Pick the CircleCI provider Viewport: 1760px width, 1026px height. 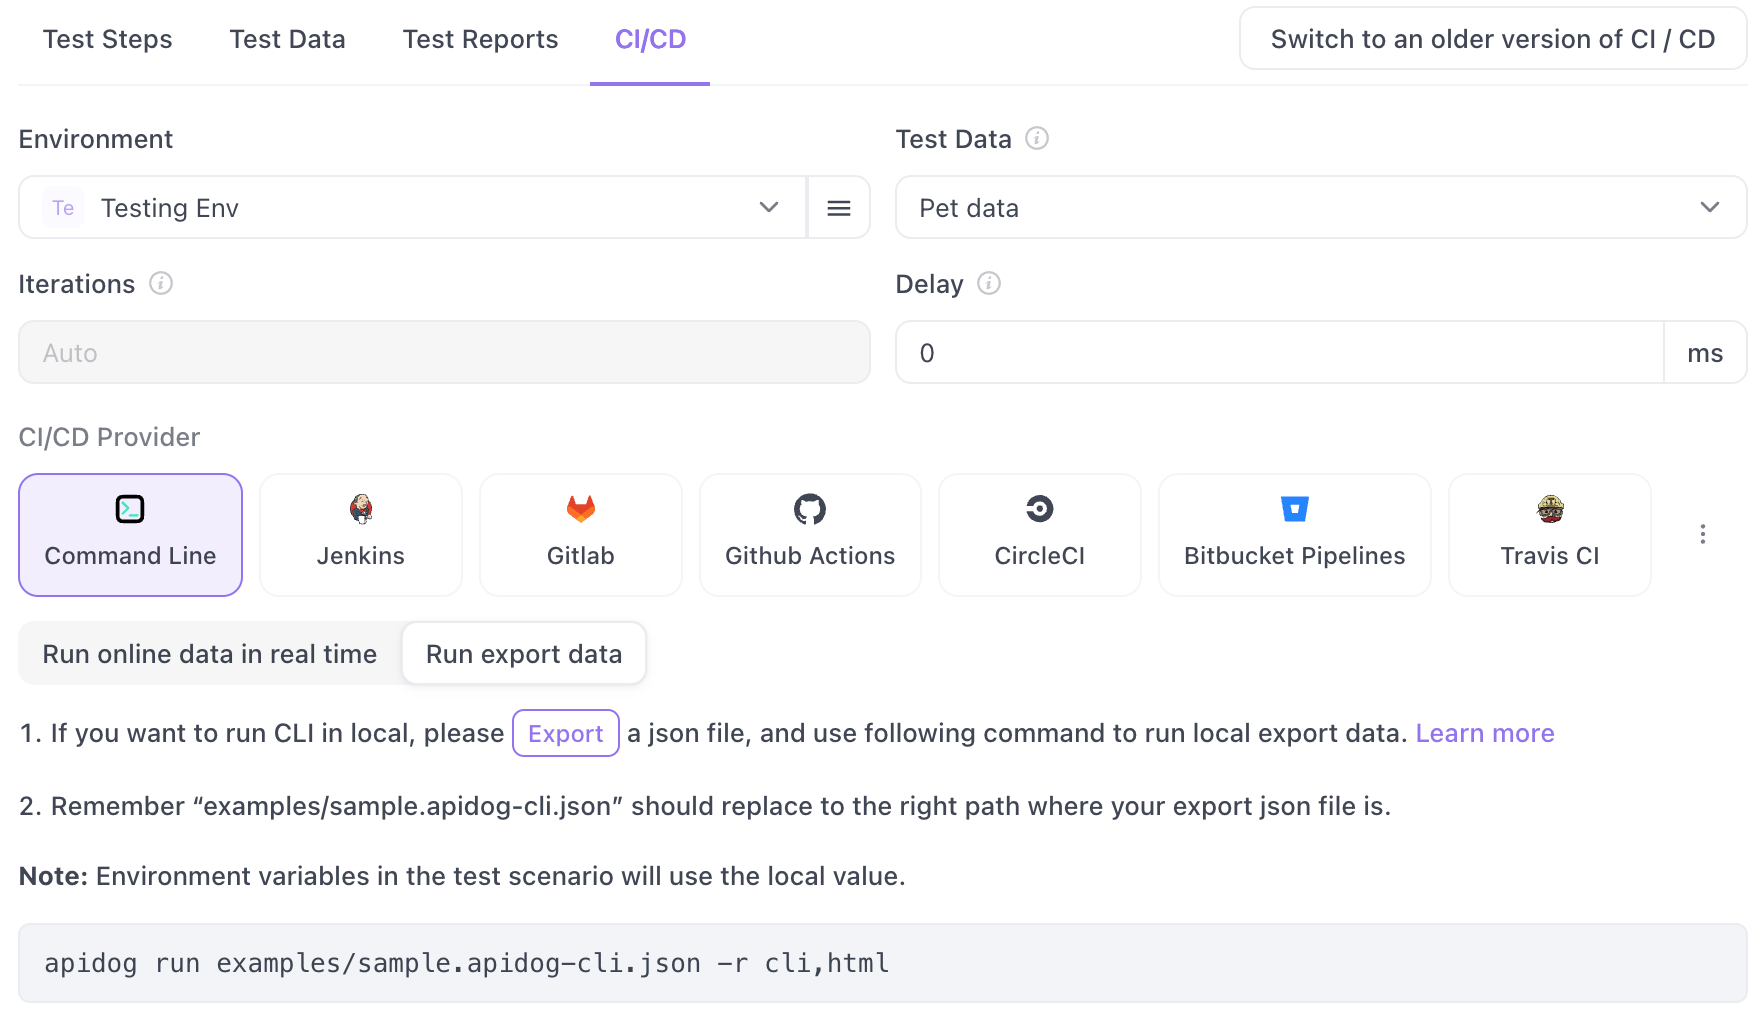pos(1040,535)
